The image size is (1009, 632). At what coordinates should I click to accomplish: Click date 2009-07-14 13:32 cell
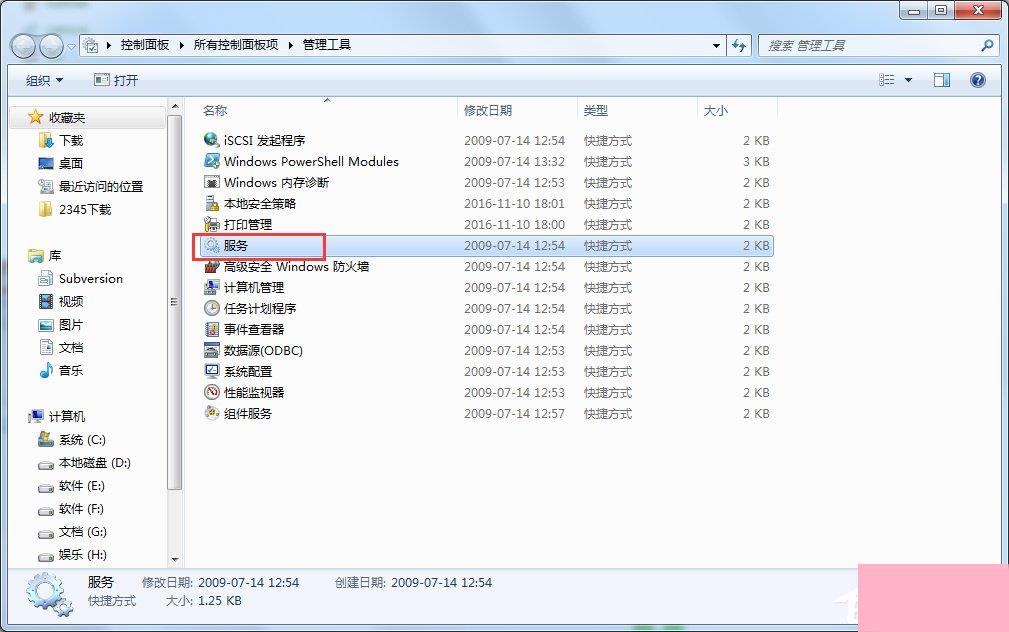(514, 162)
